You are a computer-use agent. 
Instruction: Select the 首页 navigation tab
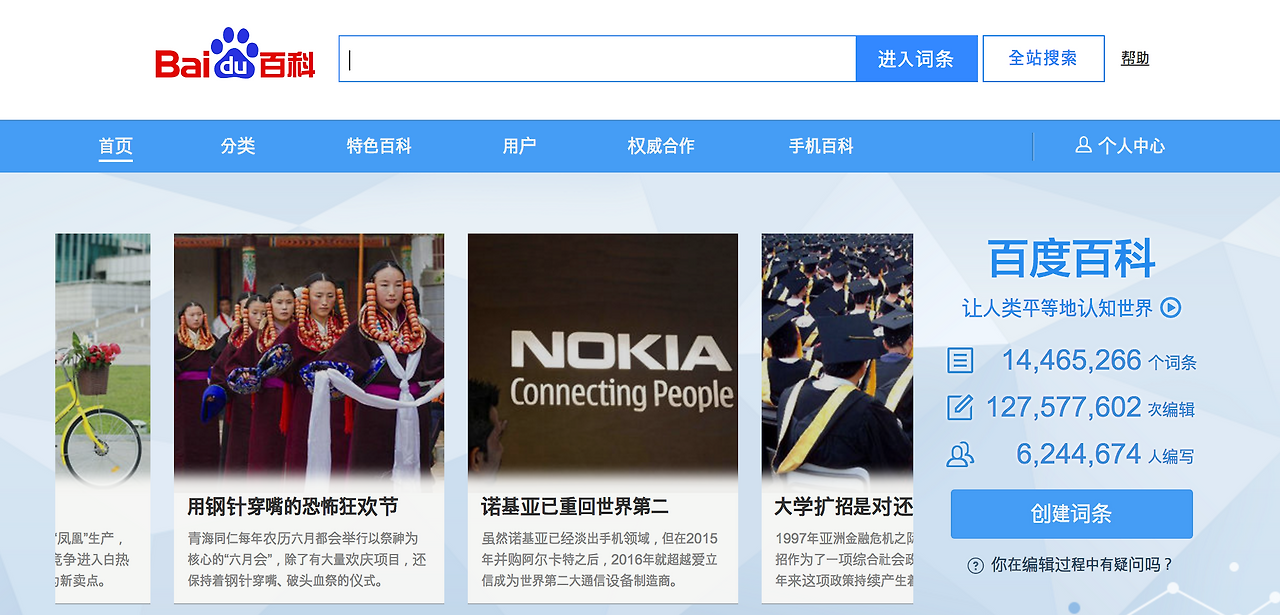(116, 146)
